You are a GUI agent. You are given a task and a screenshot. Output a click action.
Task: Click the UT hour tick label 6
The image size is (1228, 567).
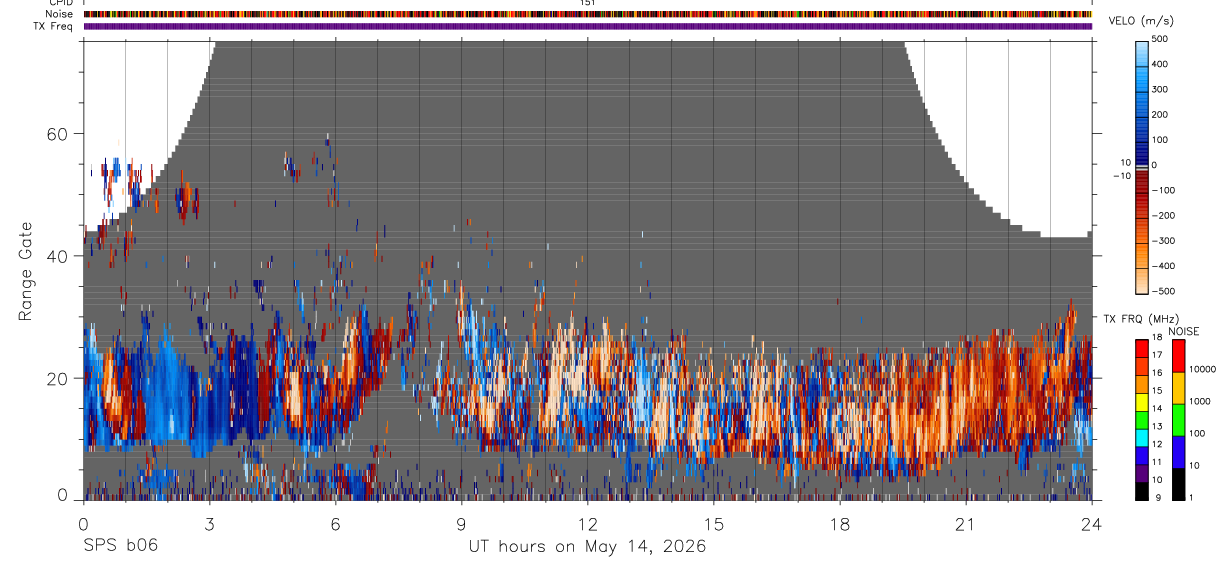pos(335,523)
